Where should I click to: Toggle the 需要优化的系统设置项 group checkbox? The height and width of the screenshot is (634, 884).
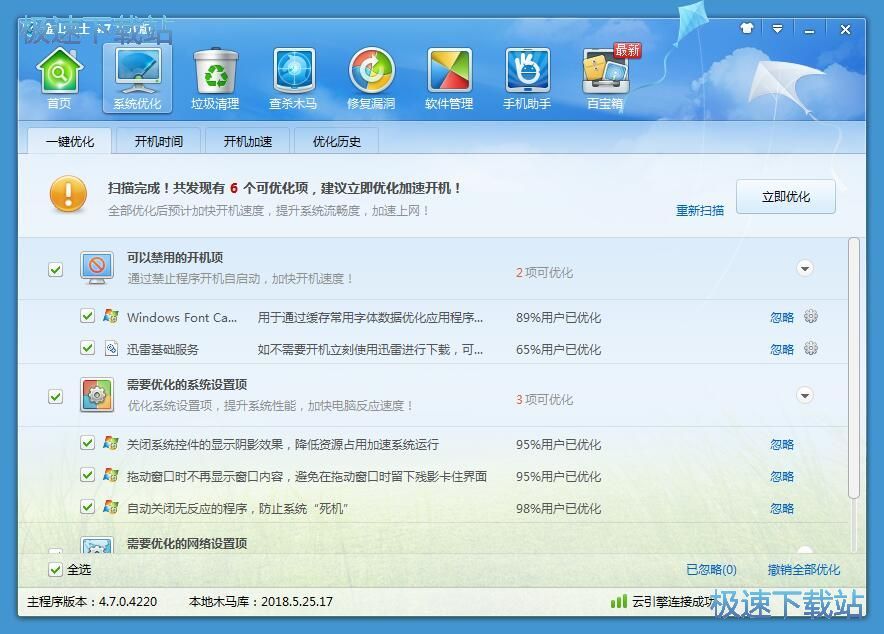coord(55,397)
